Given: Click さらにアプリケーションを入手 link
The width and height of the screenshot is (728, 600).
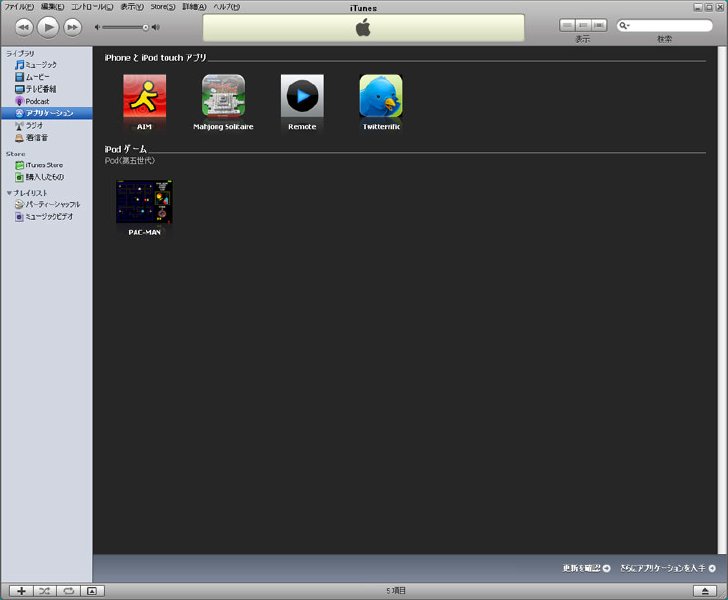Looking at the screenshot, I should coord(668,568).
